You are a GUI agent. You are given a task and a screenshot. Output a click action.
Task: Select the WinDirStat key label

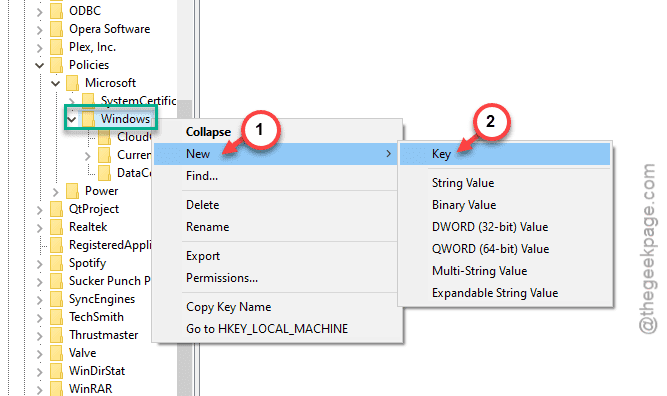click(97, 371)
